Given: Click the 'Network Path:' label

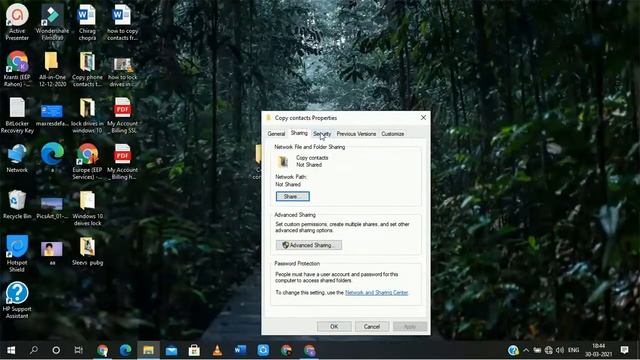Looking at the screenshot, I should (x=291, y=177).
